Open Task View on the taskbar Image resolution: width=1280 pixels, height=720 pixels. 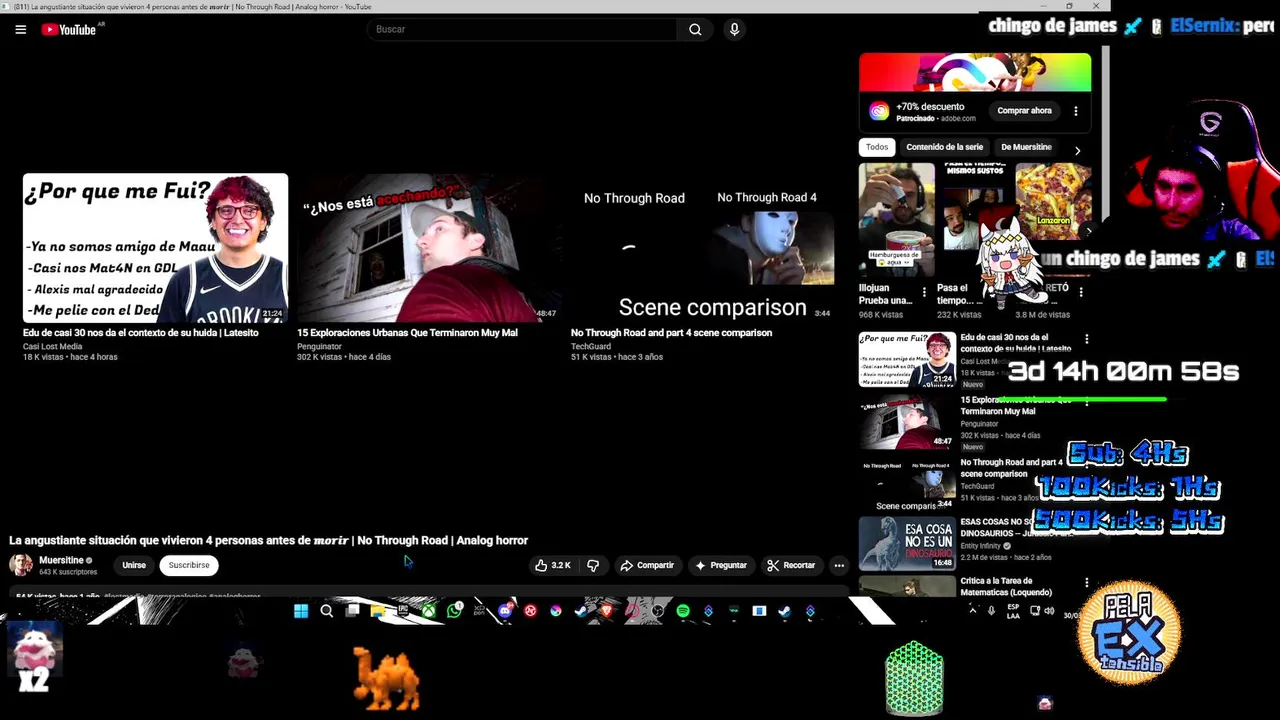click(353, 611)
